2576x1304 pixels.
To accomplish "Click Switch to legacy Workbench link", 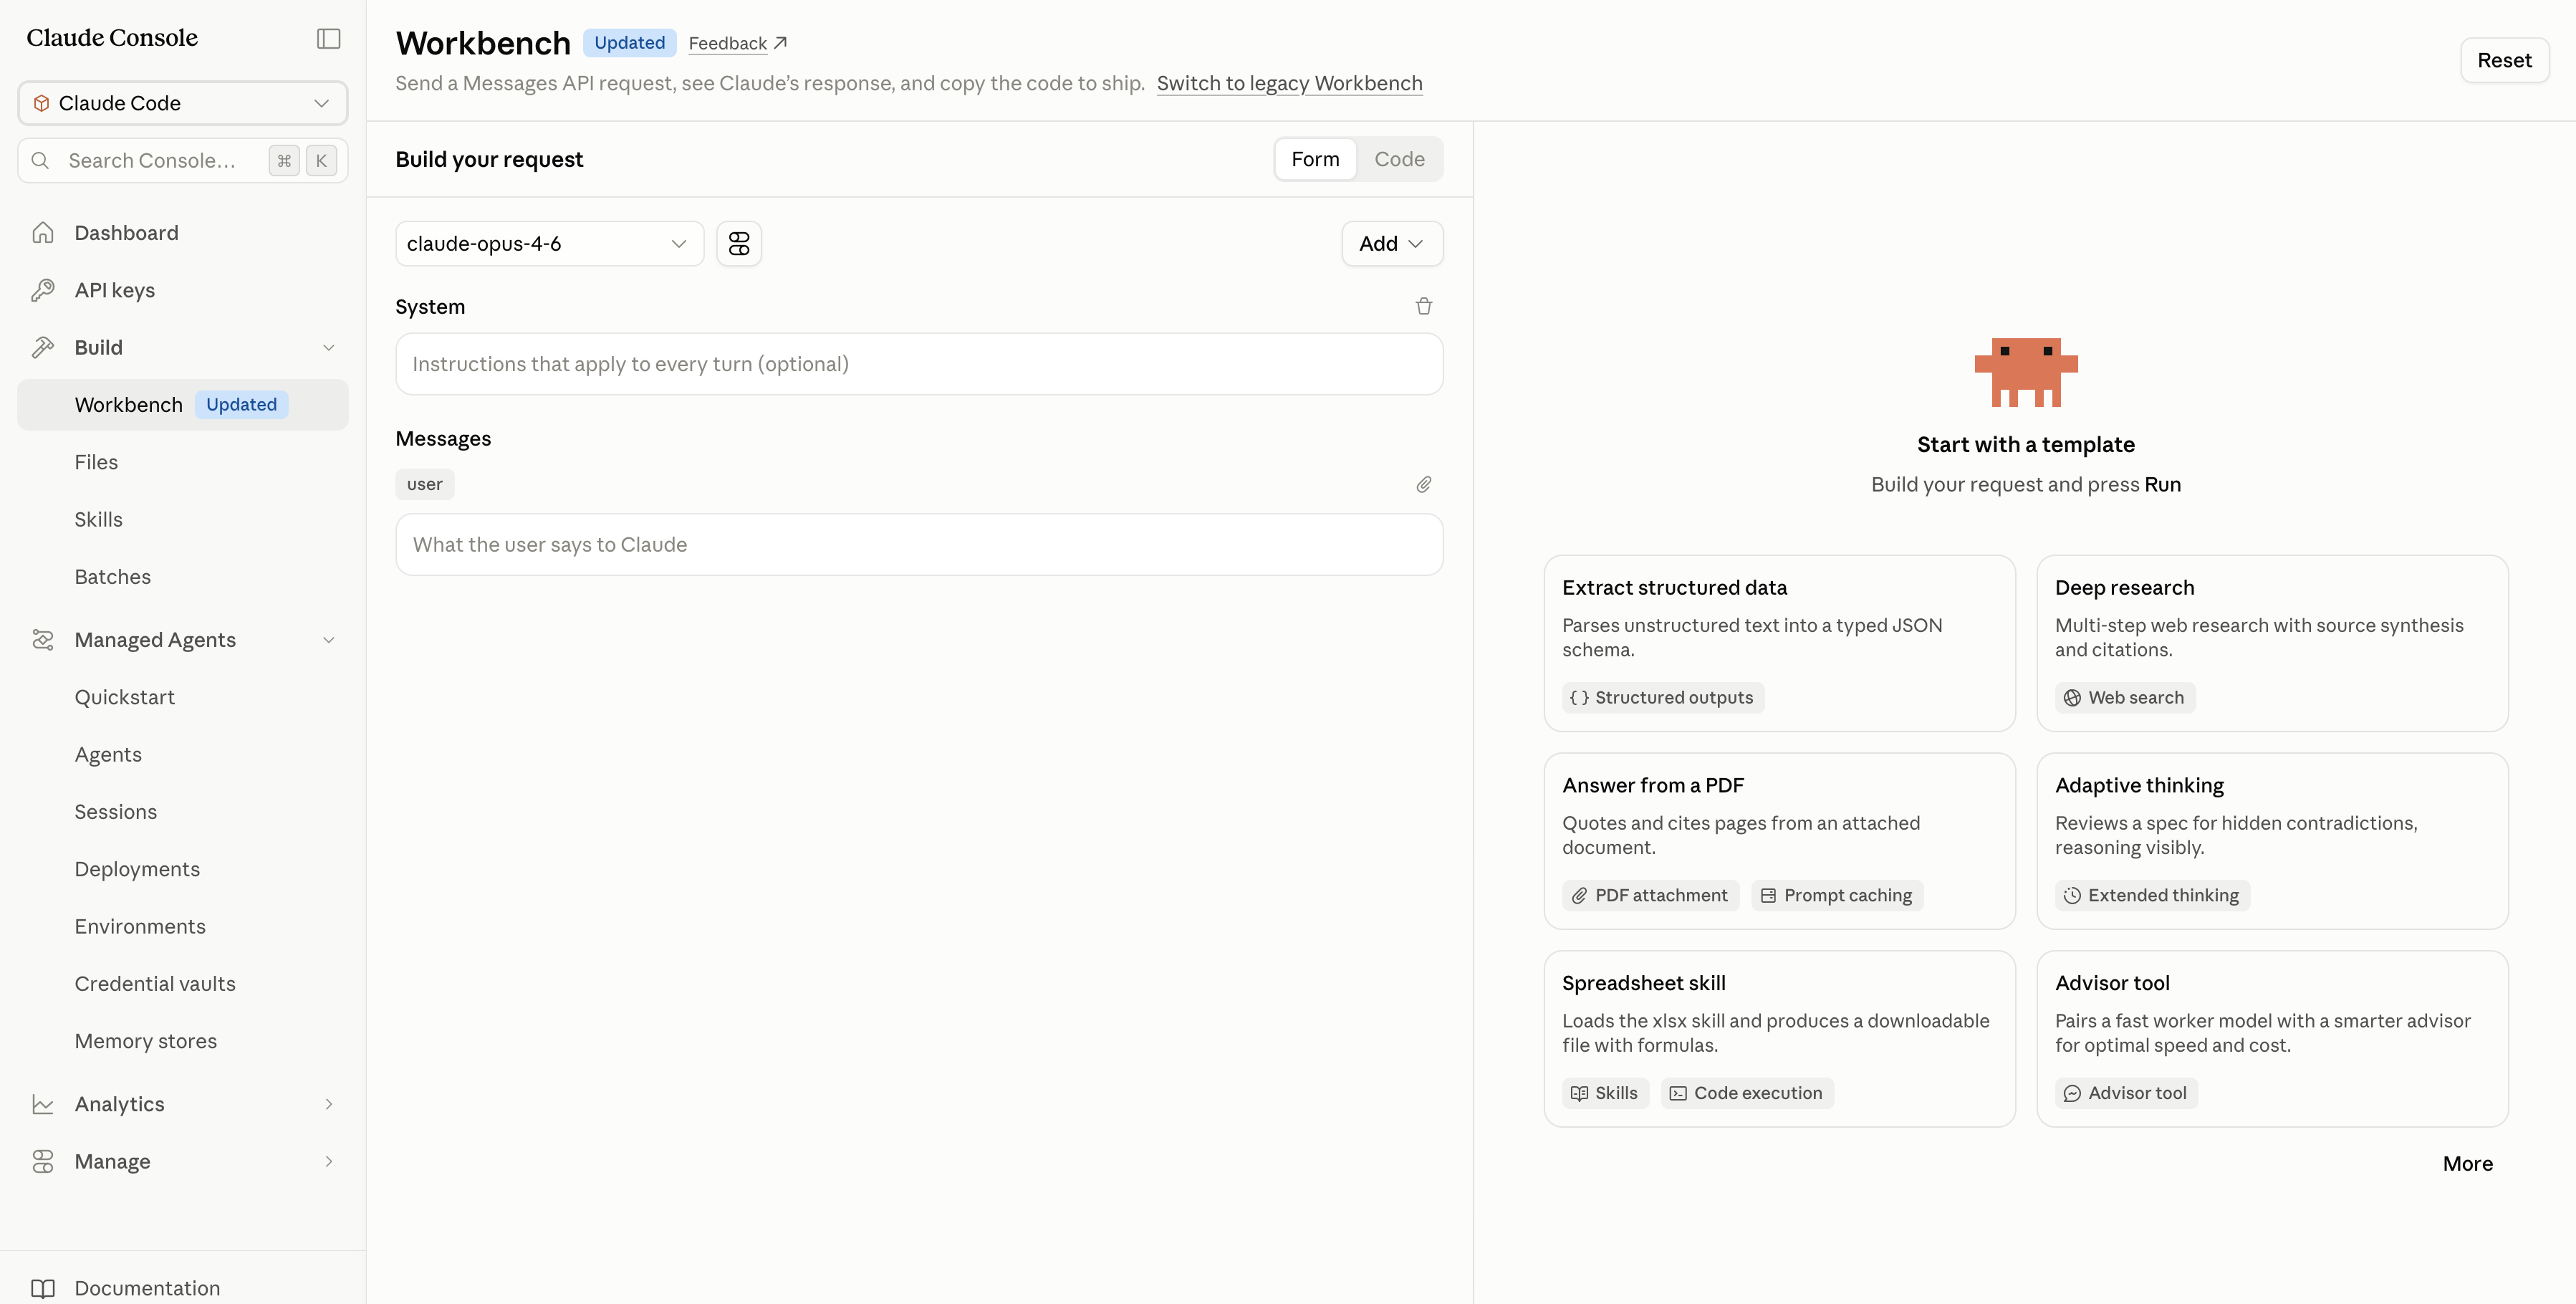I will (x=1289, y=83).
